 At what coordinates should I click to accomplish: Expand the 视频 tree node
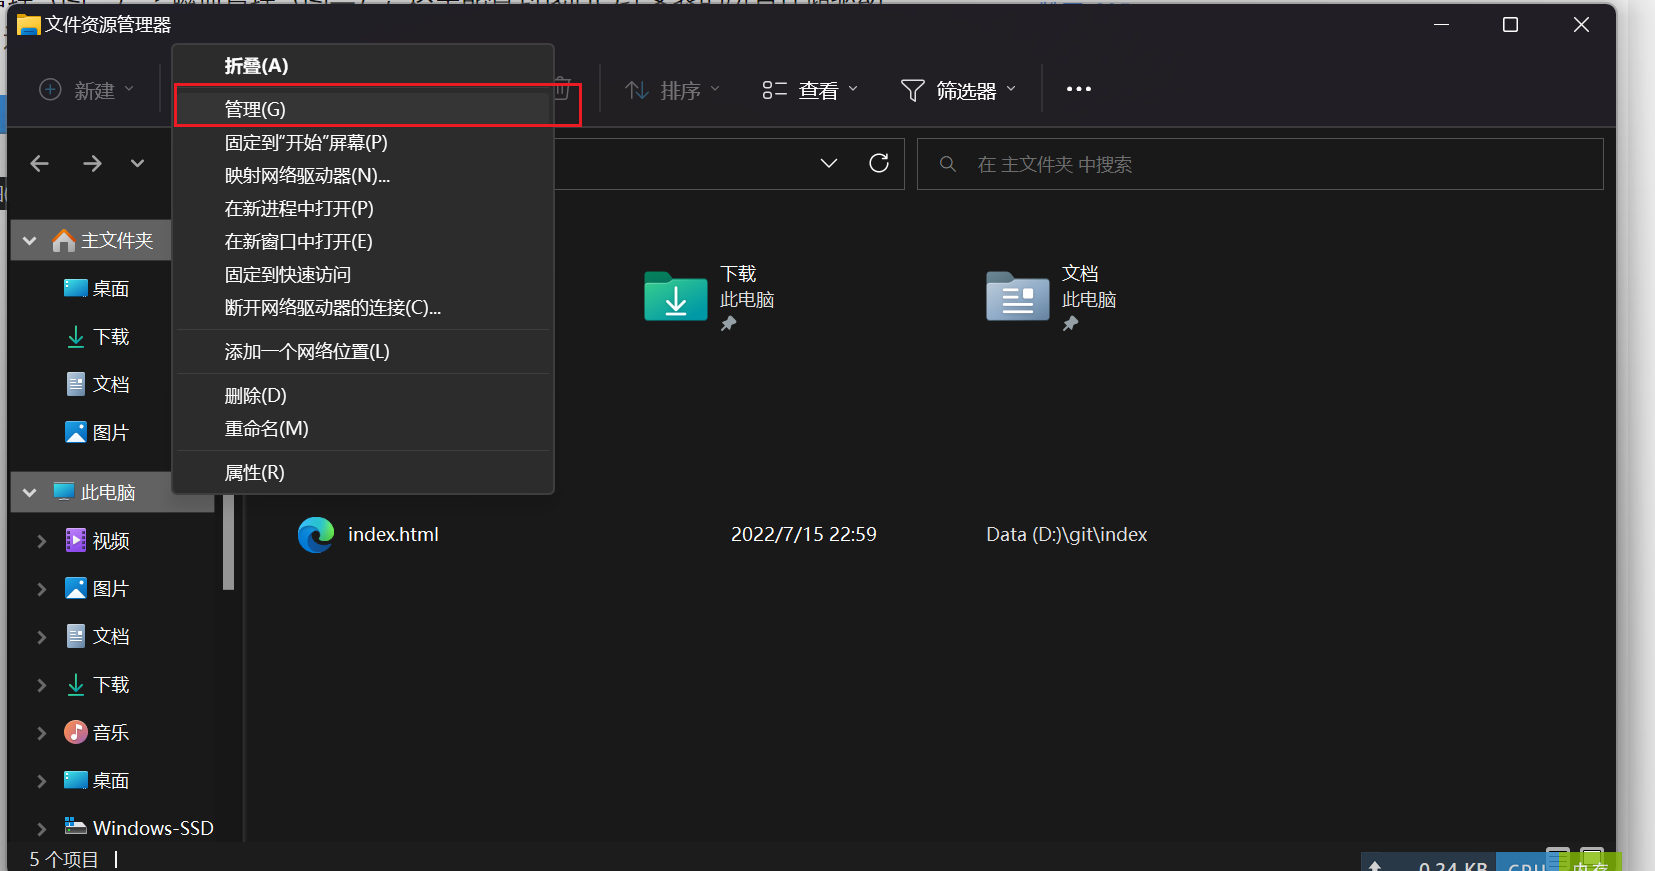tap(41, 541)
